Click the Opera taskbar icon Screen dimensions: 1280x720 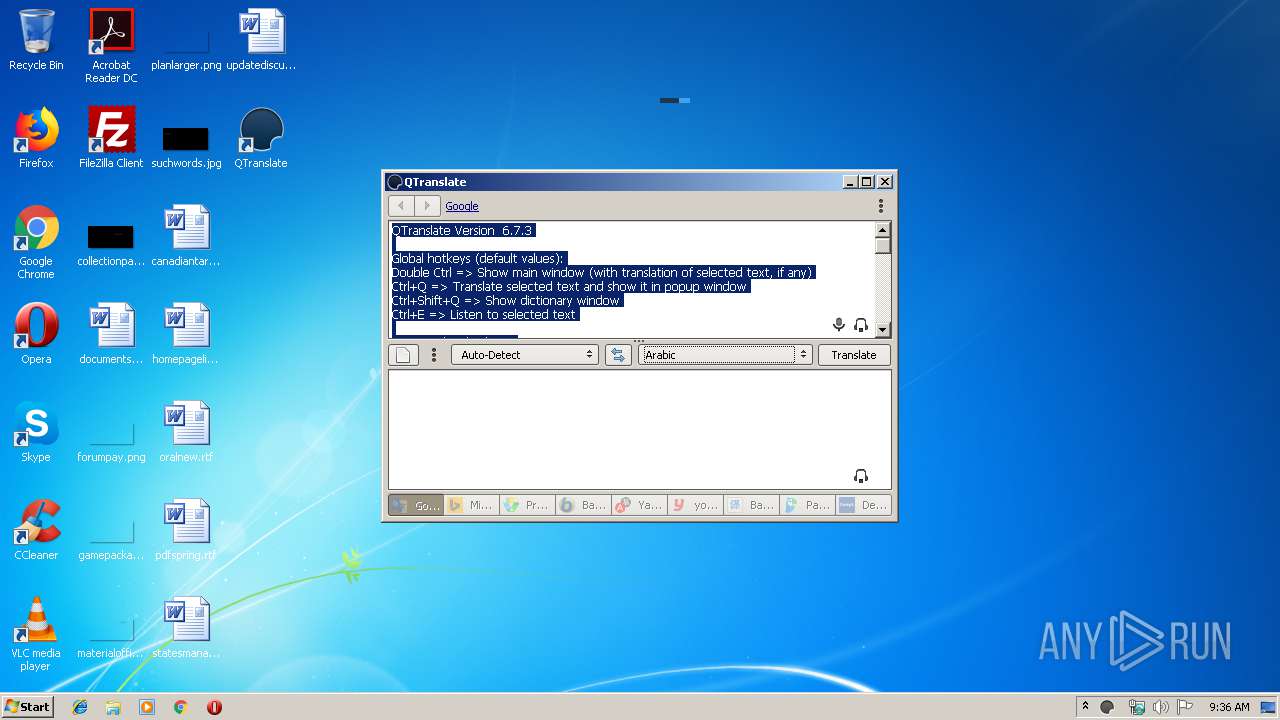[214, 707]
